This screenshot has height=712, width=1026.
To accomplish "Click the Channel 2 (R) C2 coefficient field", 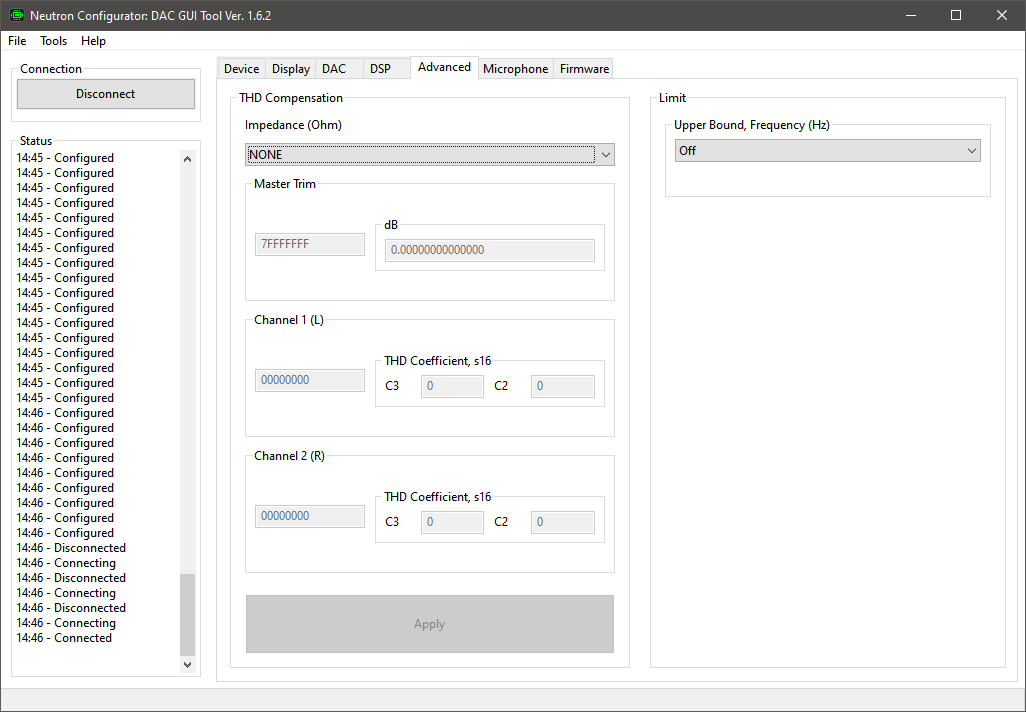I will click(562, 522).
